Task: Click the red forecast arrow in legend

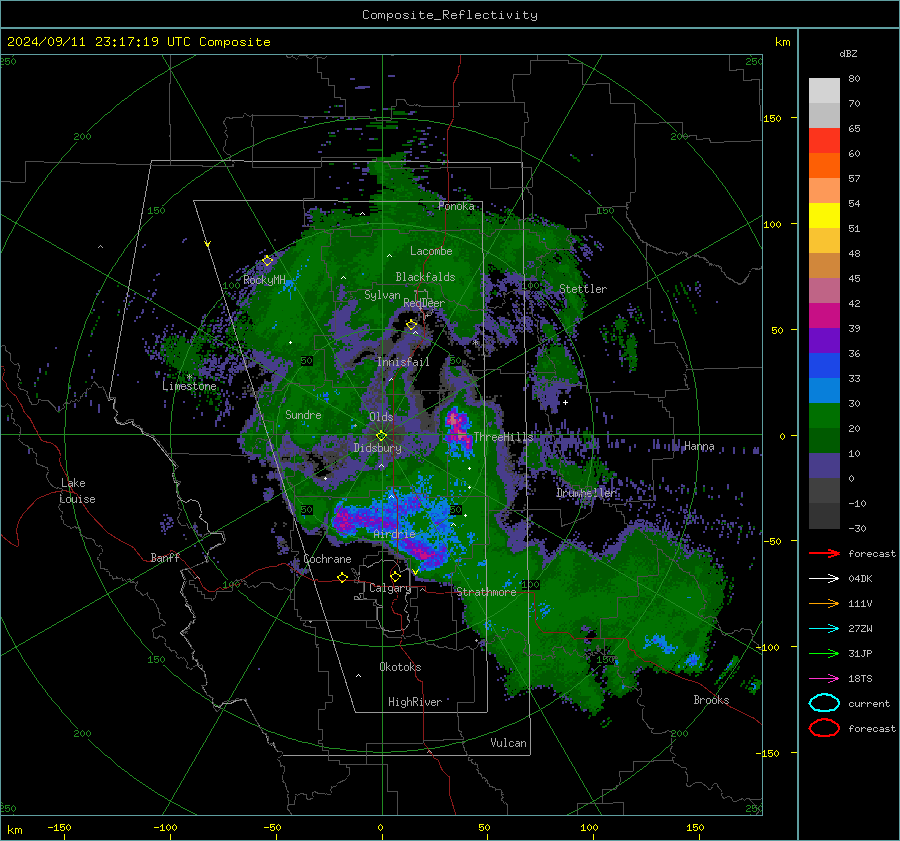Action: (824, 553)
